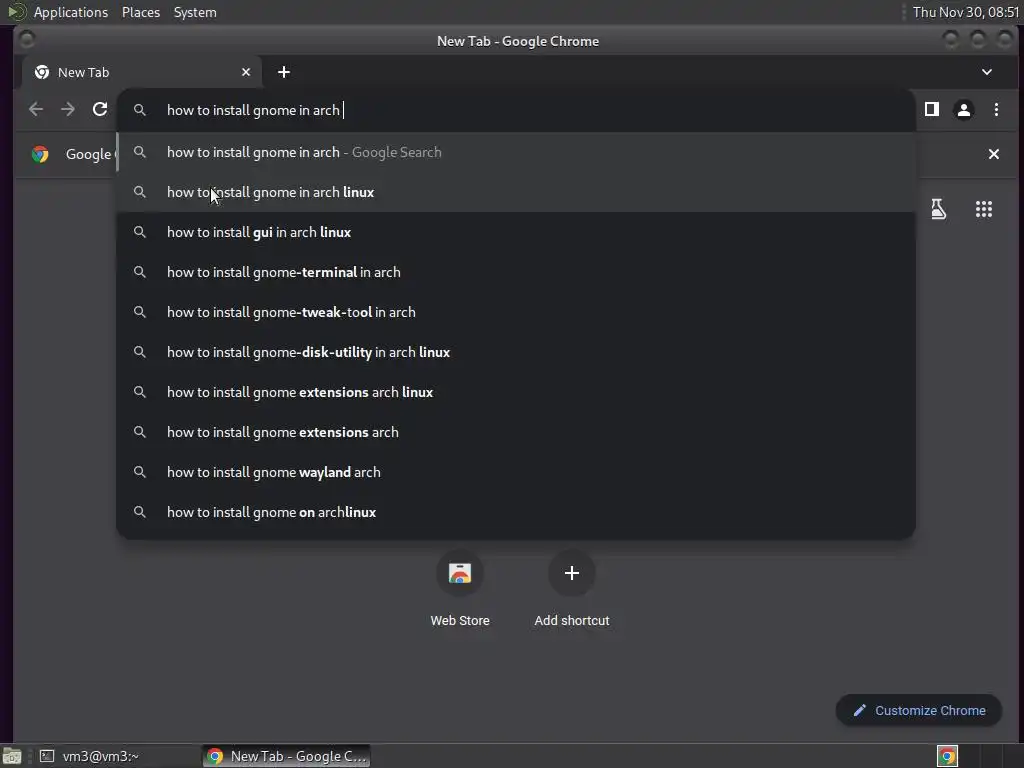Open the Web Store shortcut
This screenshot has width=1024, height=768.
click(460, 589)
